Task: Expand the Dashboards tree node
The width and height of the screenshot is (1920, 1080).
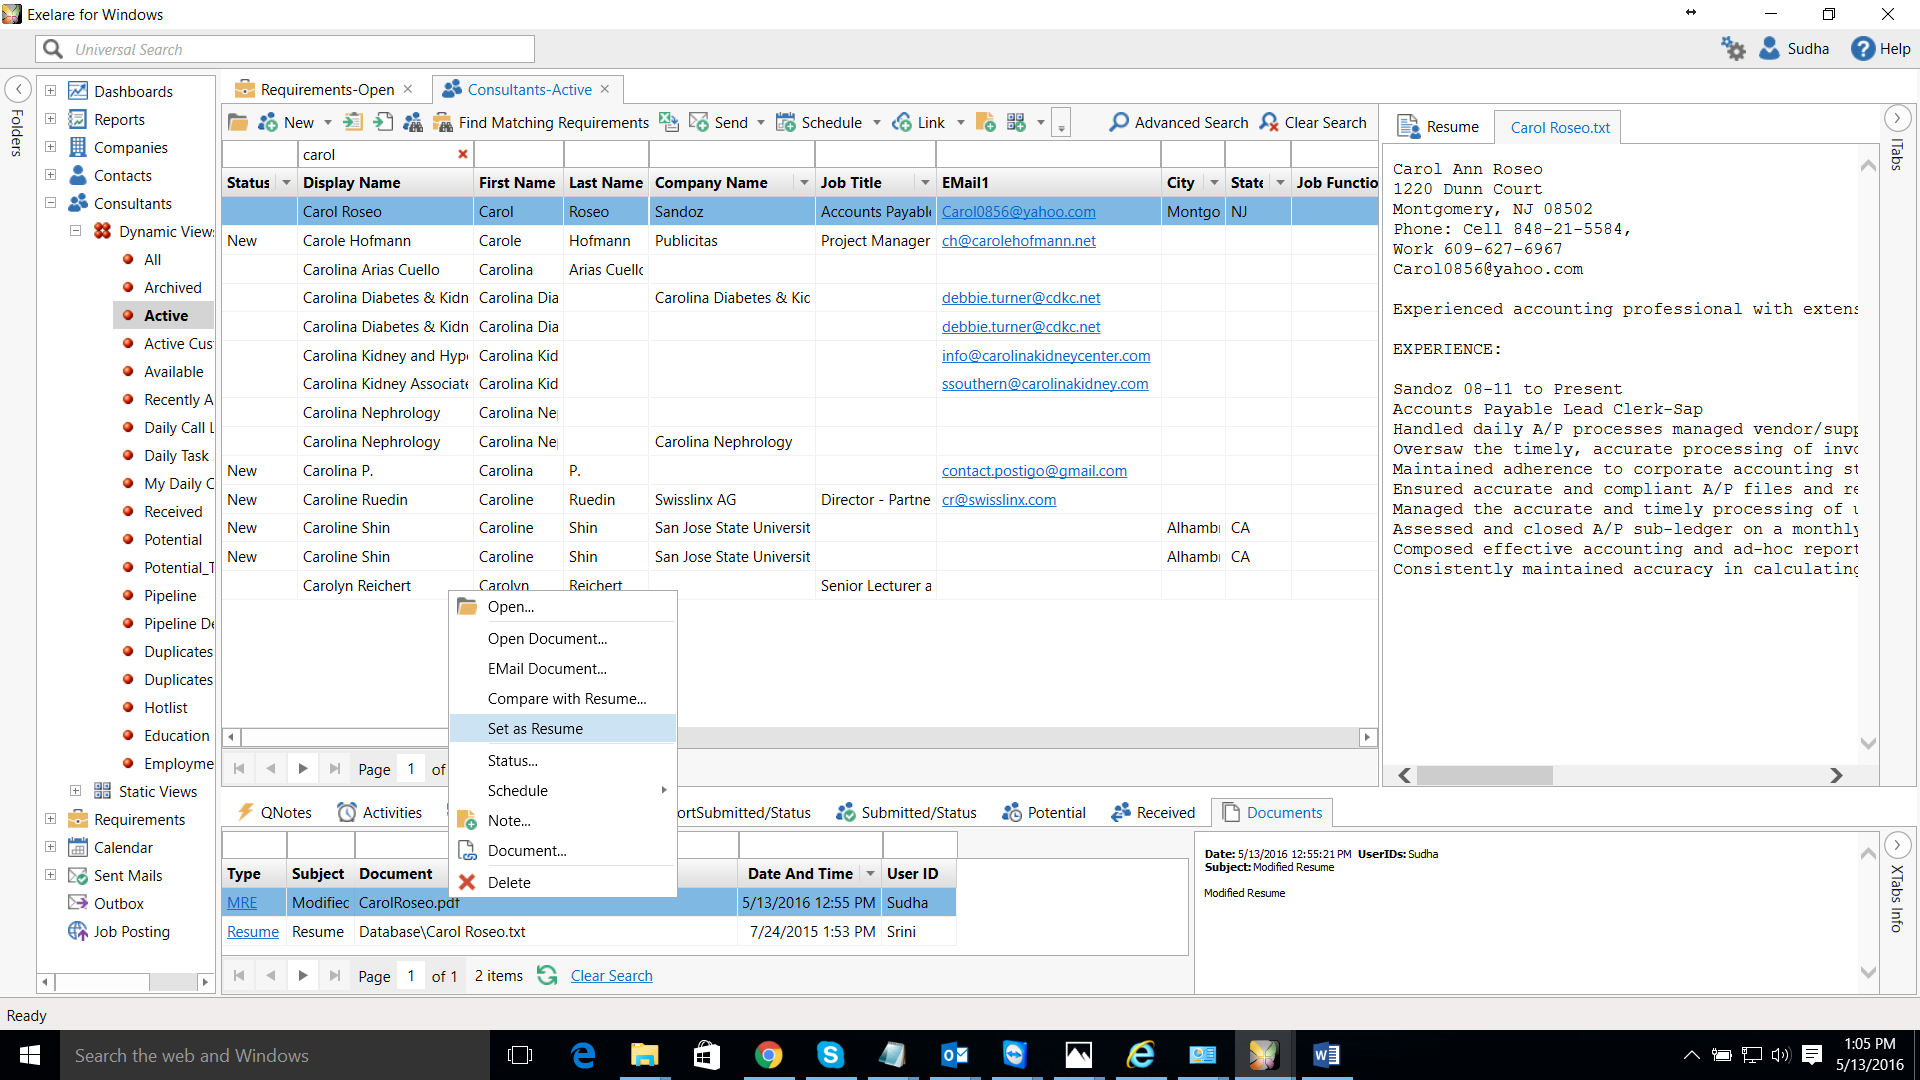Action: point(50,91)
